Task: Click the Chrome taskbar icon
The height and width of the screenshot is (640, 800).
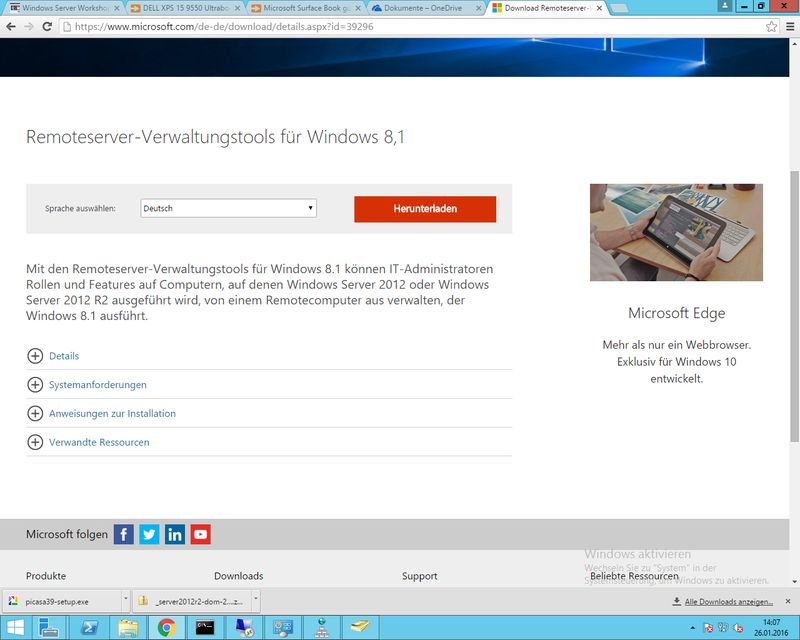Action: (166, 627)
